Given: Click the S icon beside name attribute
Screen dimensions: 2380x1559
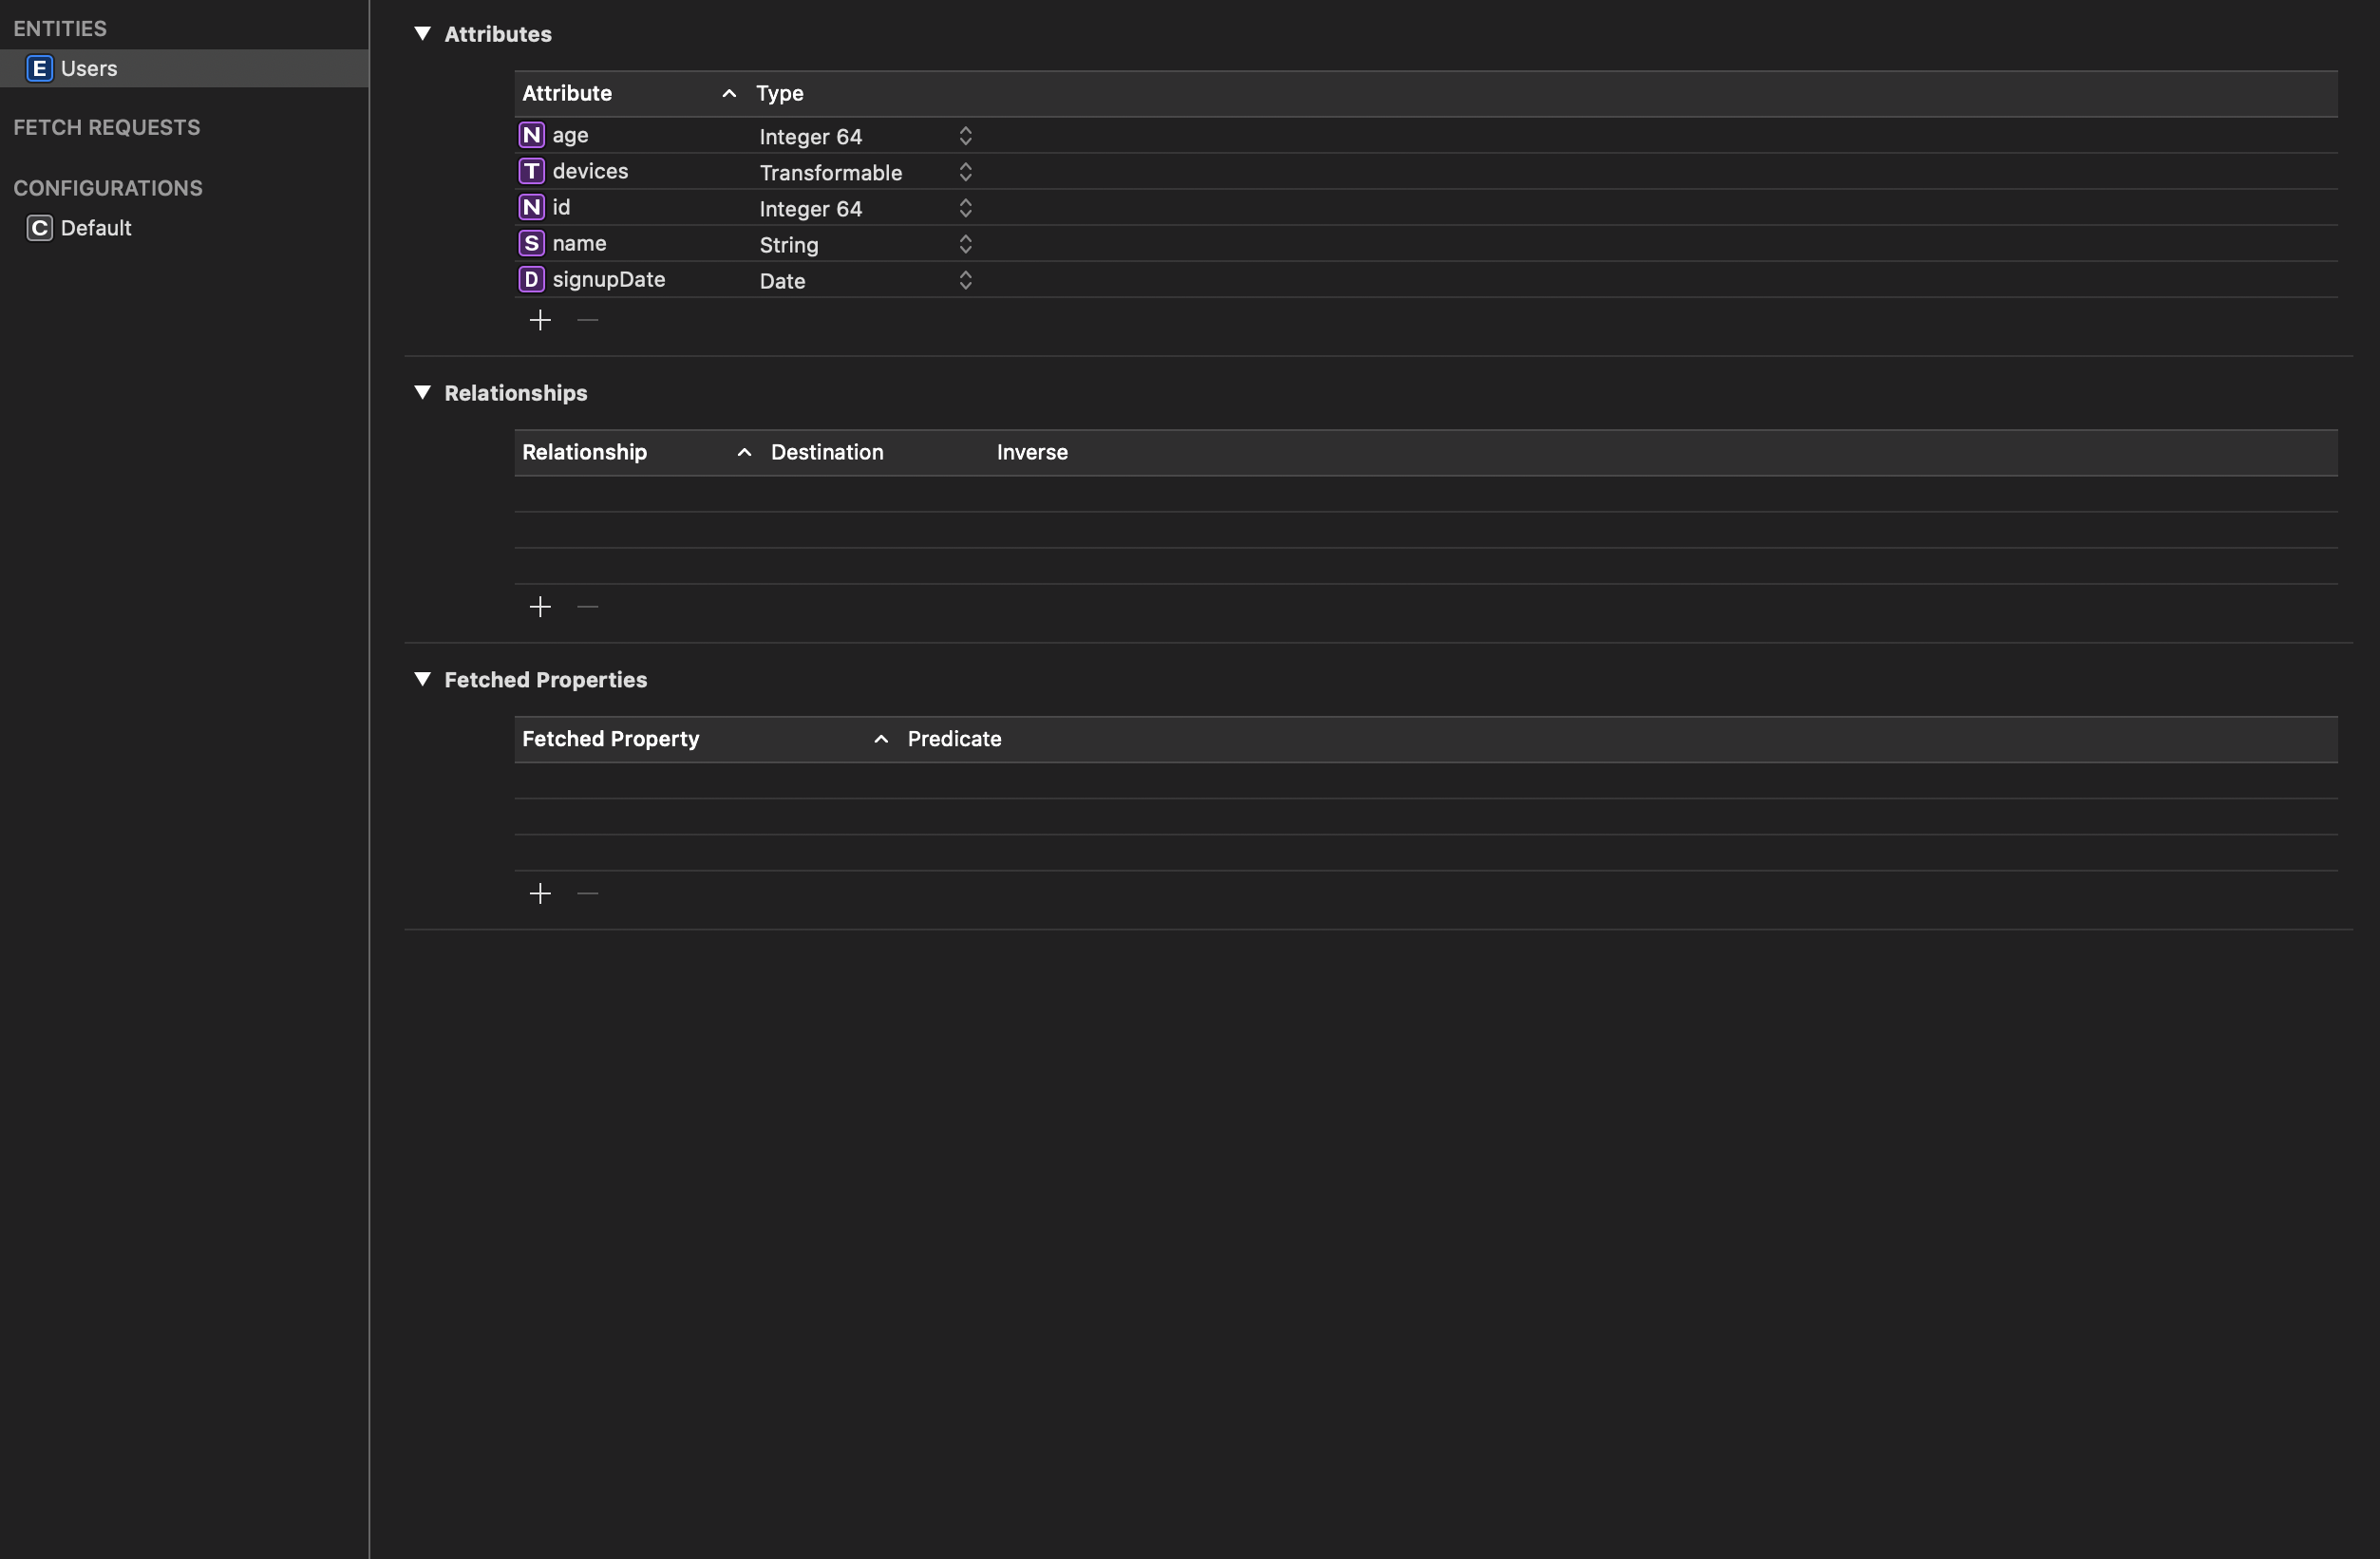Looking at the screenshot, I should [531, 243].
